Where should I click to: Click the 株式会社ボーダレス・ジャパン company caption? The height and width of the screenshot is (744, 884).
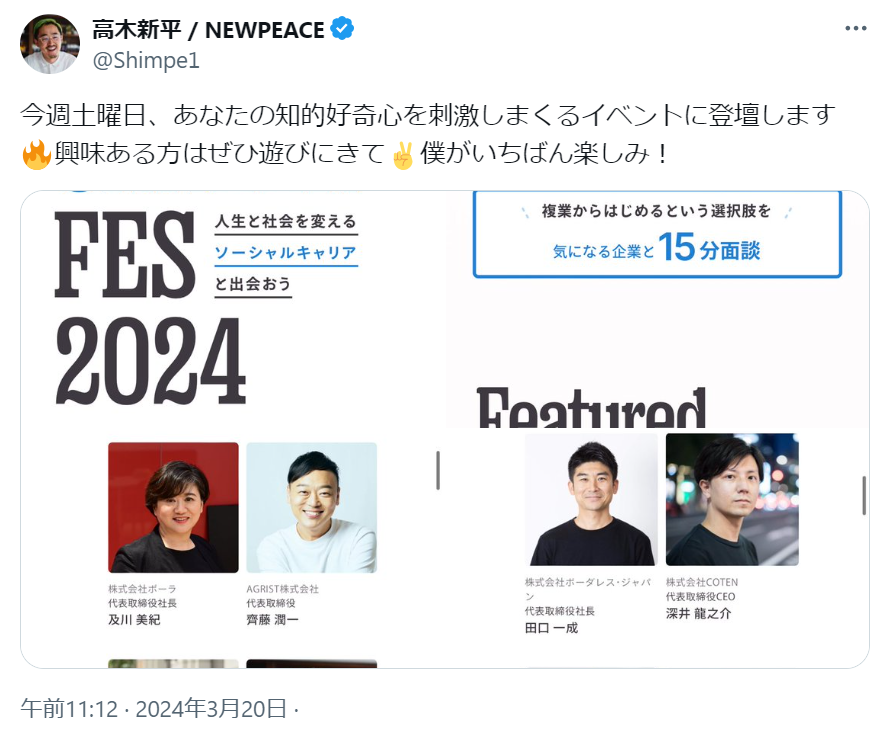[x=587, y=589]
